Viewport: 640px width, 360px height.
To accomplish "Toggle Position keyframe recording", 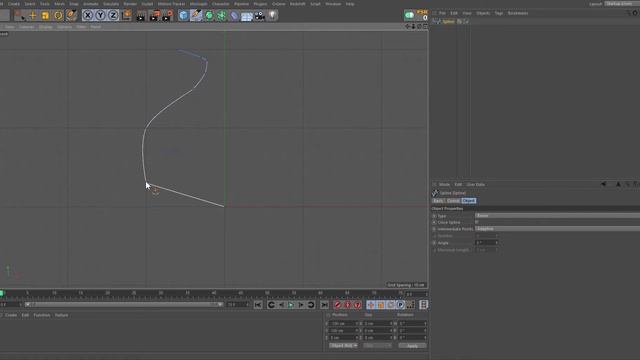I will pos(371,305).
